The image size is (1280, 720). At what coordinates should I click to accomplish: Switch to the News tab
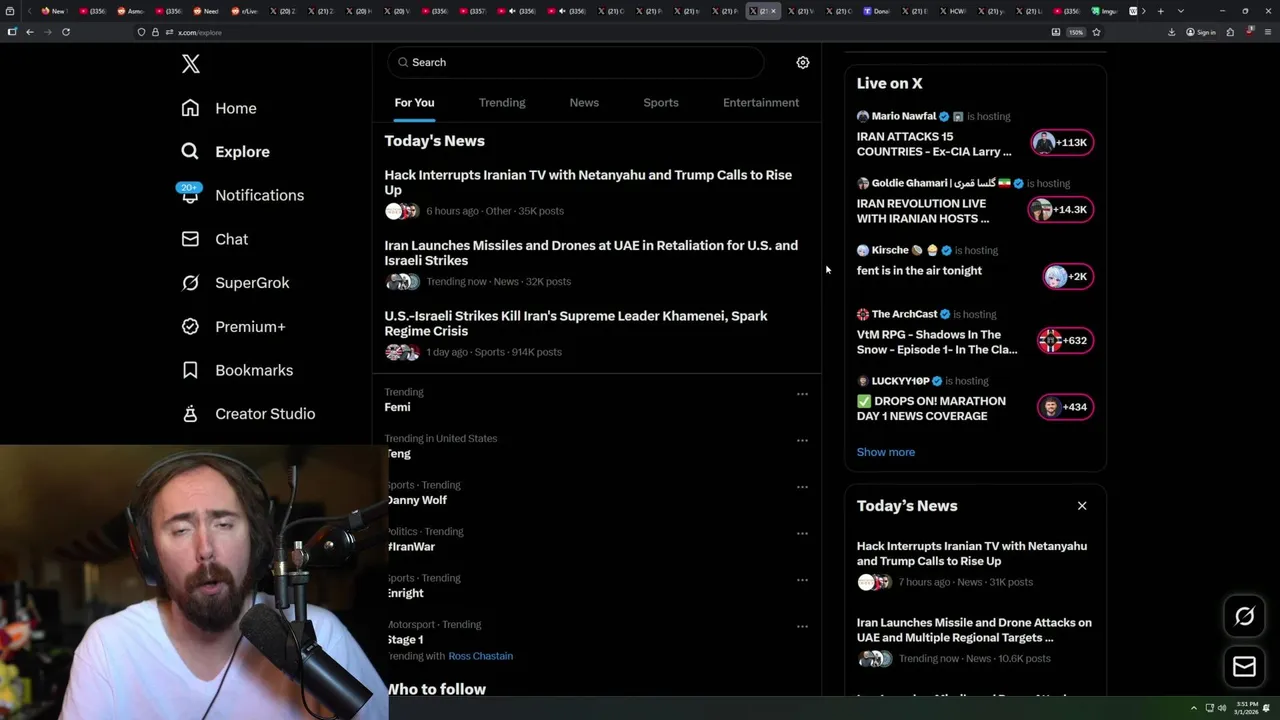click(584, 103)
